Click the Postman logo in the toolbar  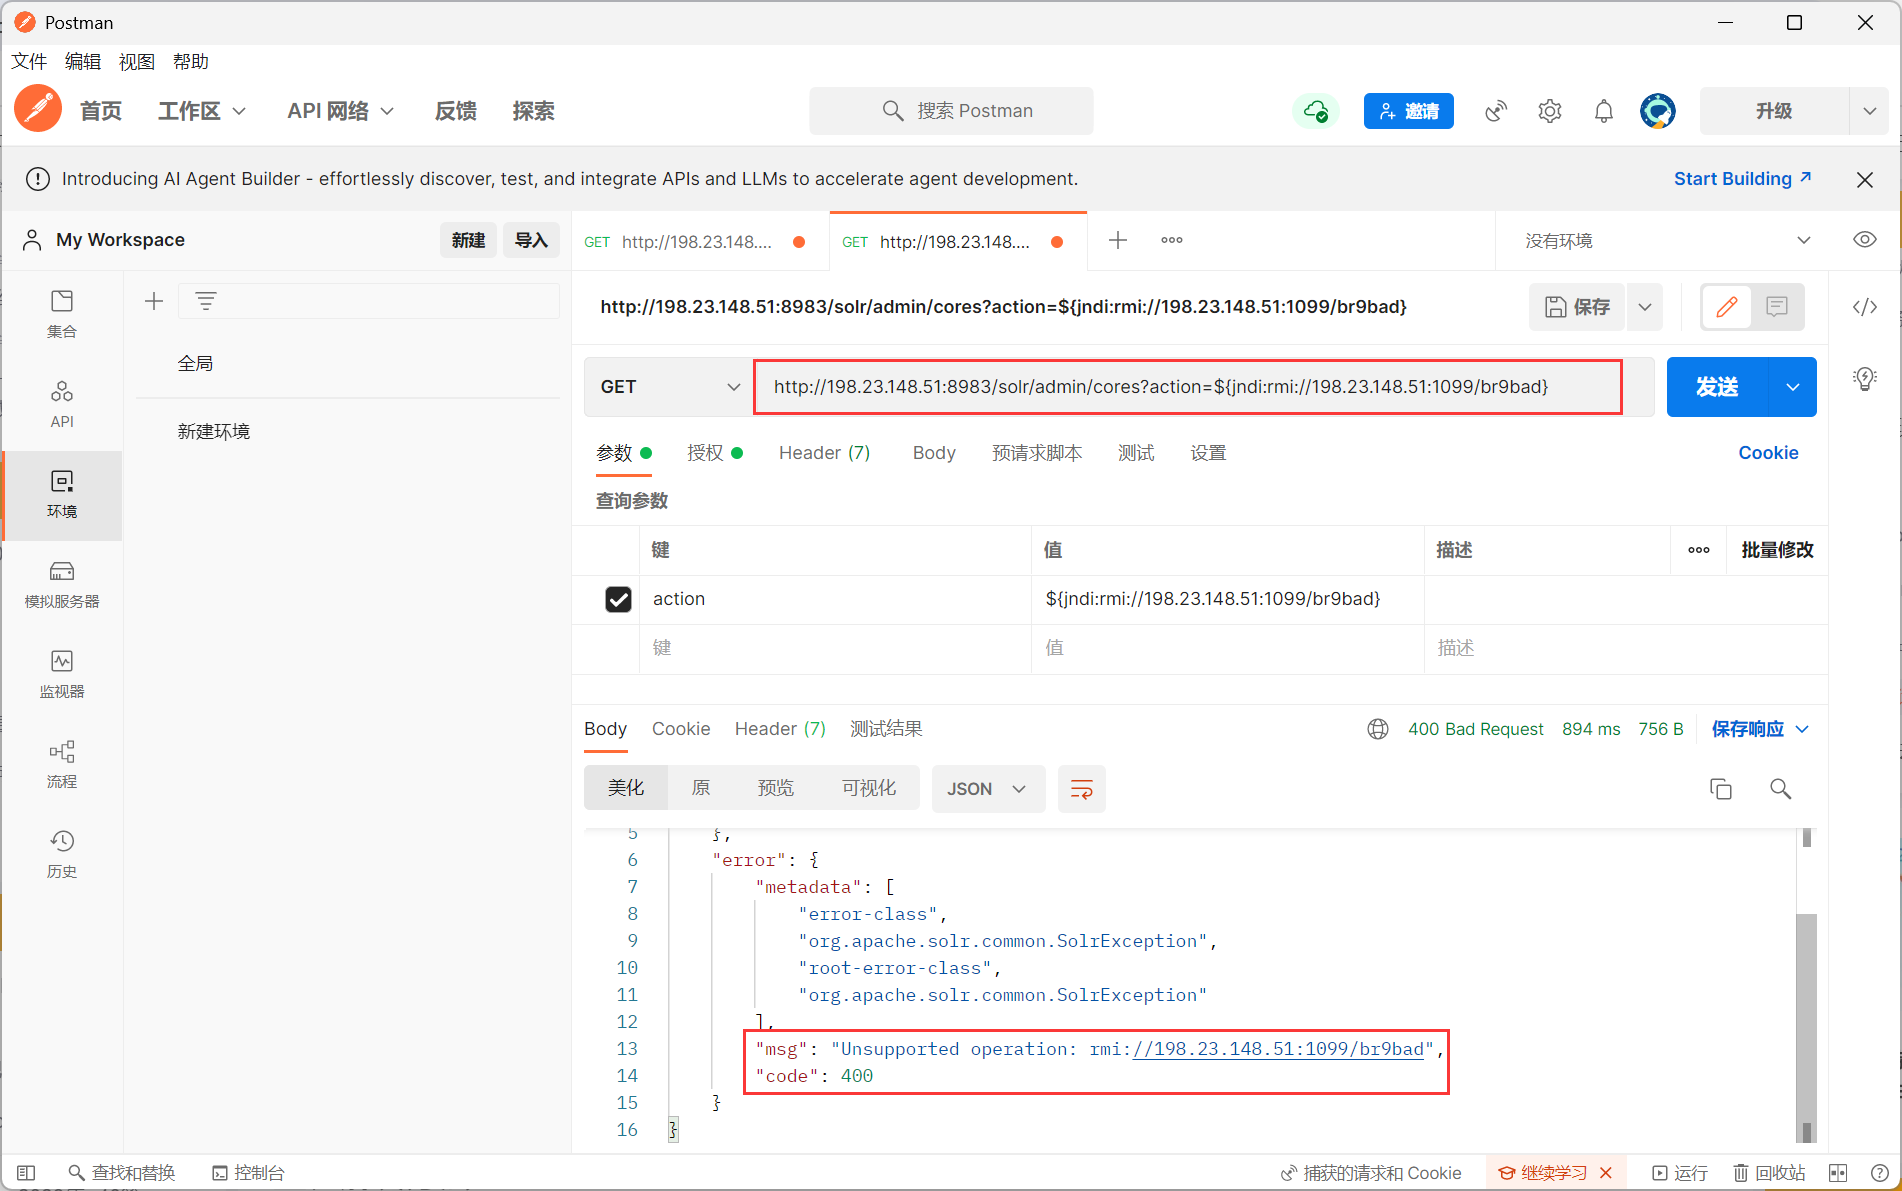38,110
